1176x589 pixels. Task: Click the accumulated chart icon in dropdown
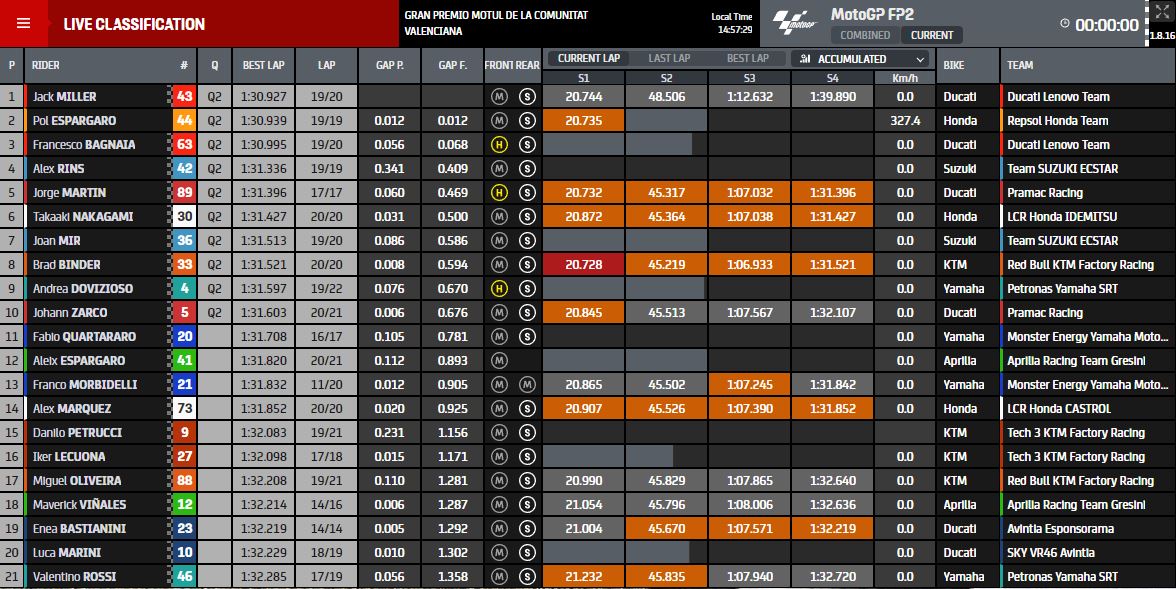(805, 59)
